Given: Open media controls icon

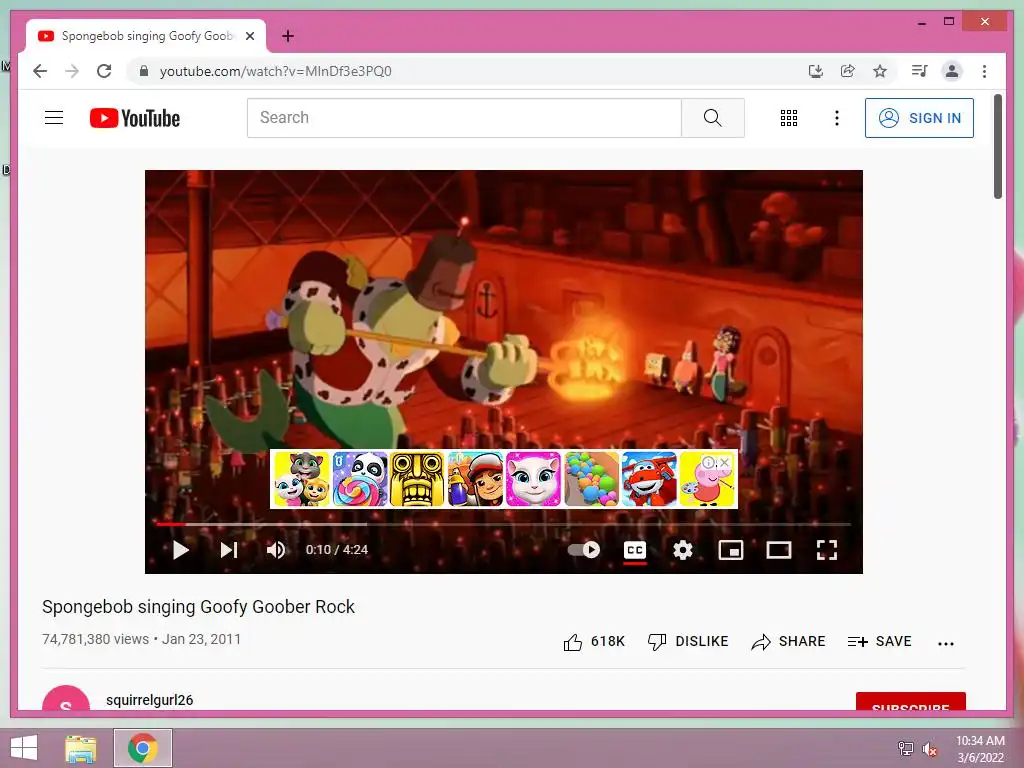Looking at the screenshot, I should (920, 71).
